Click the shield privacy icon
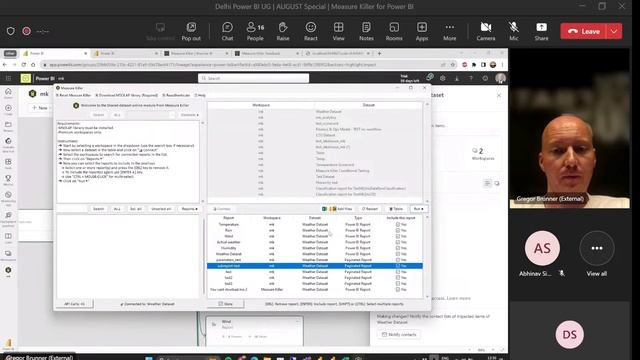This screenshot has width=640, height=360. [11, 31]
